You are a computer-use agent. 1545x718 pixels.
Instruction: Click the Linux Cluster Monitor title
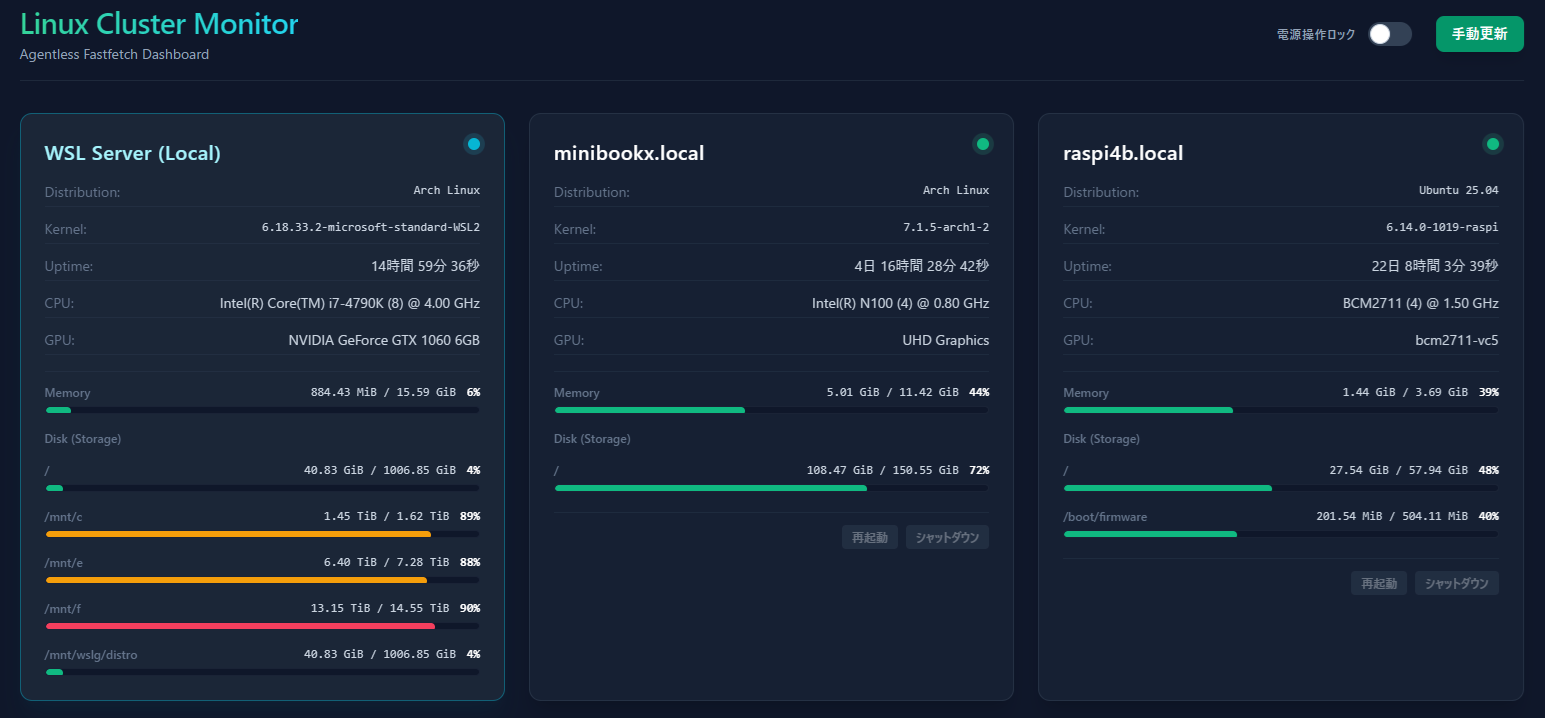(159, 24)
